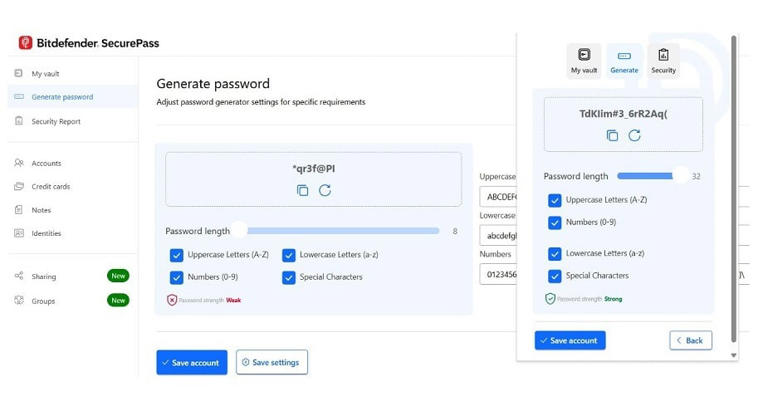Toggle Uppercase Letters (A-Z) checkbox in main page
Image resolution: width=768 pixels, height=416 pixels.
[177, 255]
